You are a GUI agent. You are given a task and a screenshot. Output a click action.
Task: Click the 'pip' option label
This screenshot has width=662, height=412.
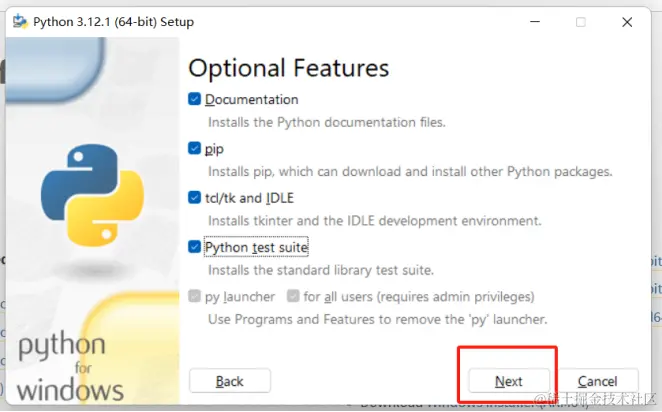(214, 149)
